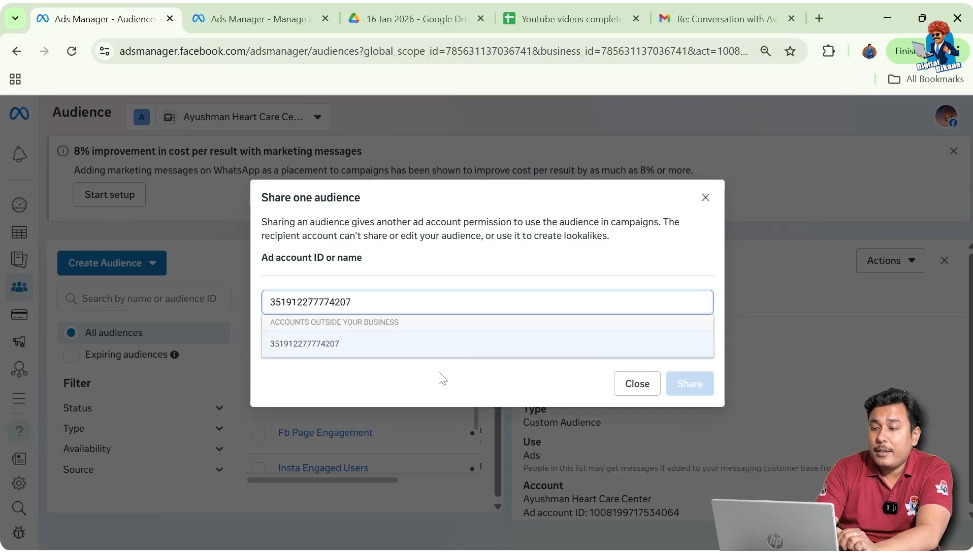Screen dimensions: 973x553
Task: Switch to the Google Drive tab
Action: click(416, 19)
